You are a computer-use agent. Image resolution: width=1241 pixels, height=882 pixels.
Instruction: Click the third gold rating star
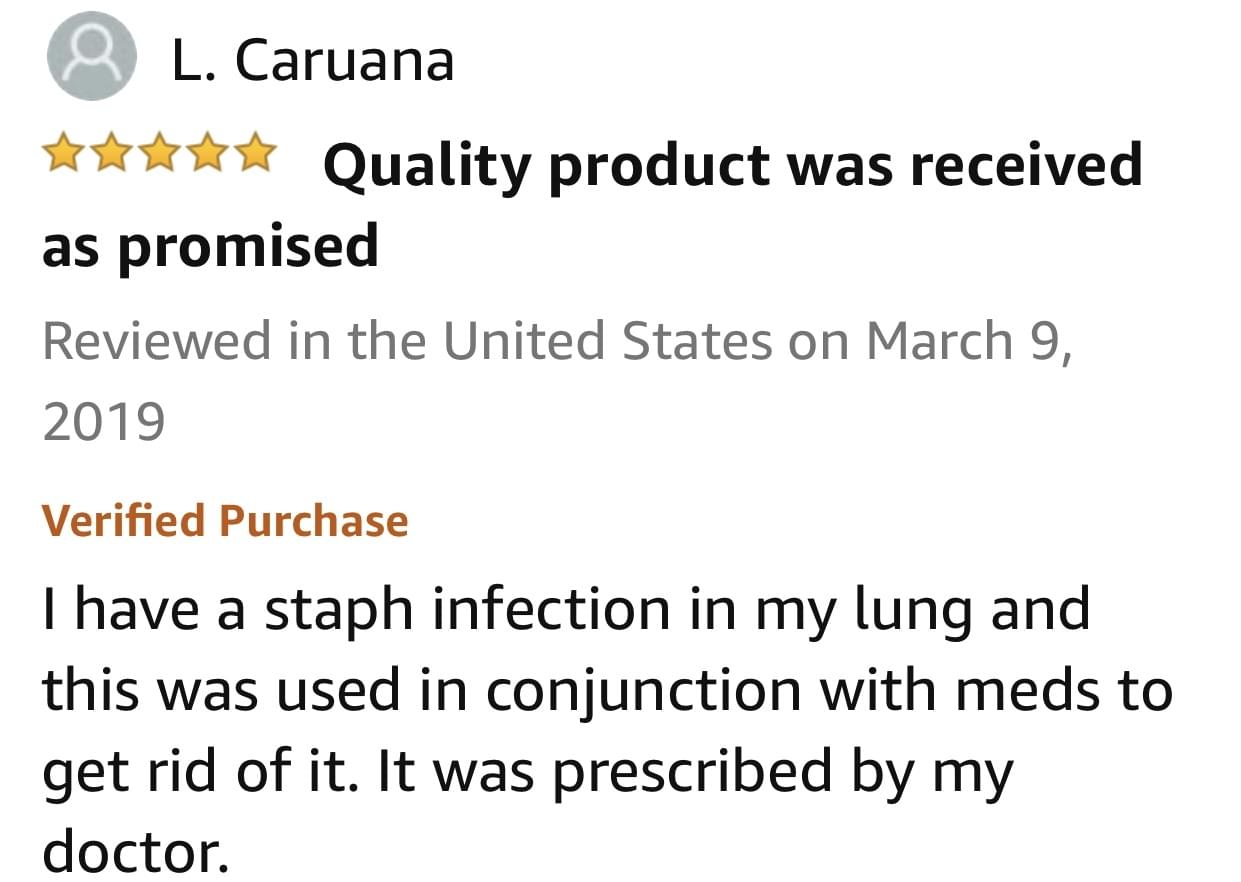(158, 153)
